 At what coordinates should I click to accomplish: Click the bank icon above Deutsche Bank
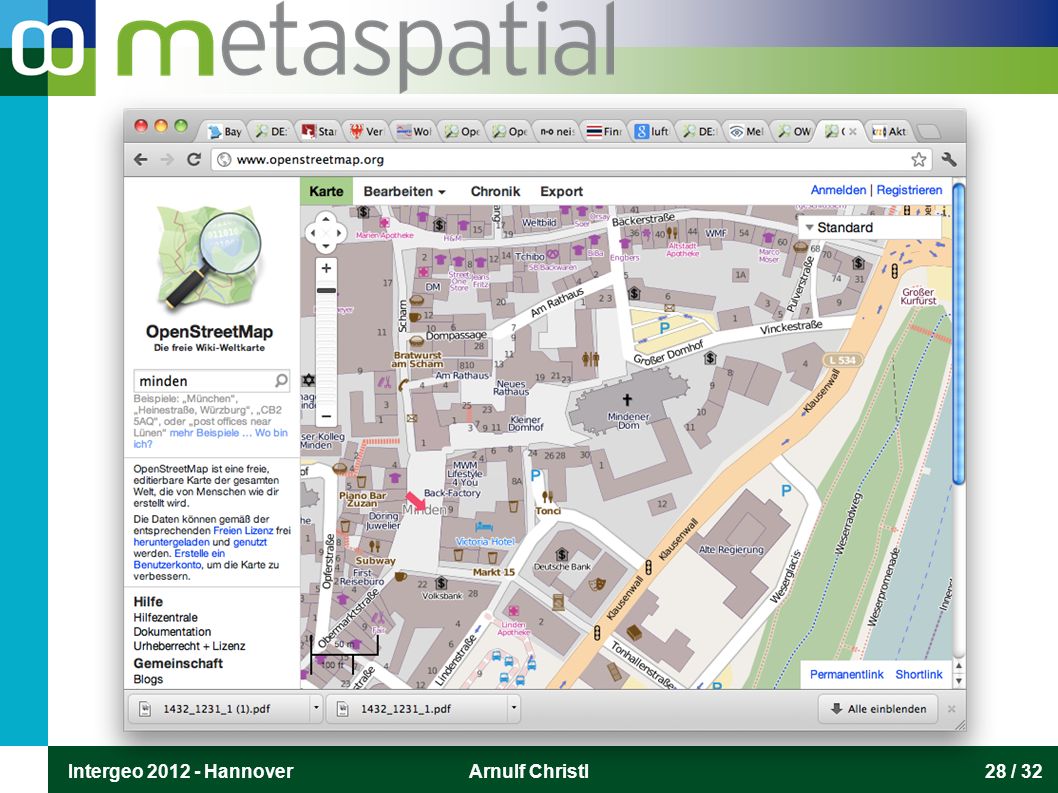[x=561, y=554]
